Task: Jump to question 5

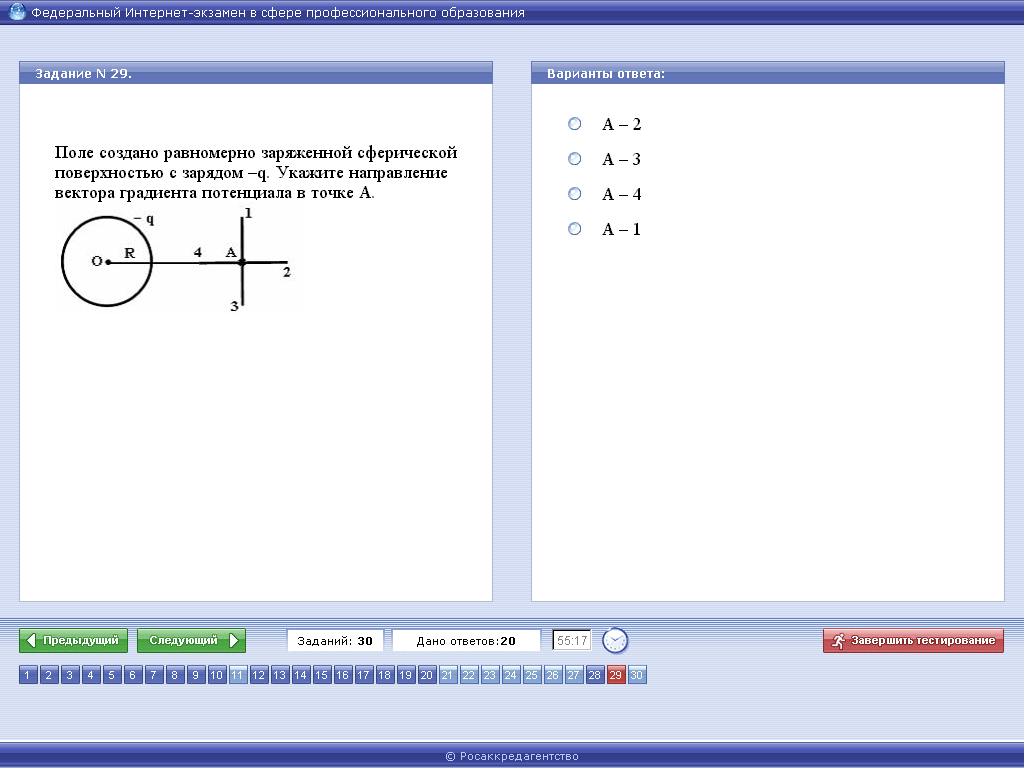Action: point(112,675)
